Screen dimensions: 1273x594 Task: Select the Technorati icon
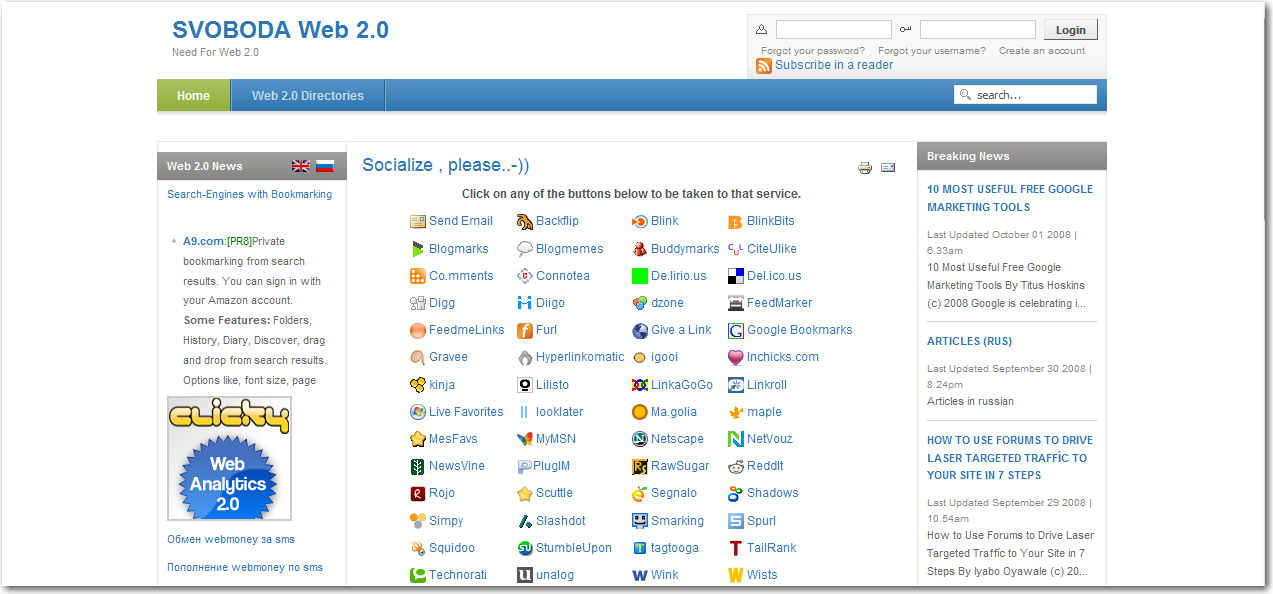click(x=416, y=575)
